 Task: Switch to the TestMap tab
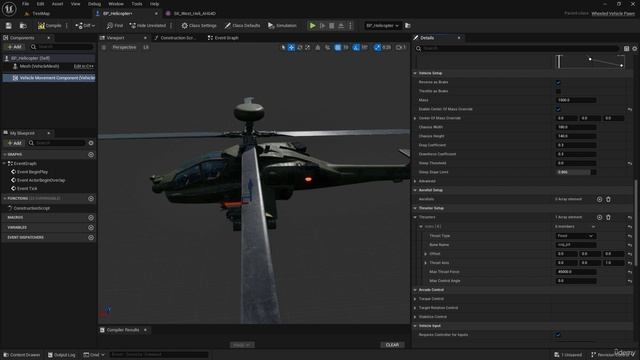(x=41, y=13)
